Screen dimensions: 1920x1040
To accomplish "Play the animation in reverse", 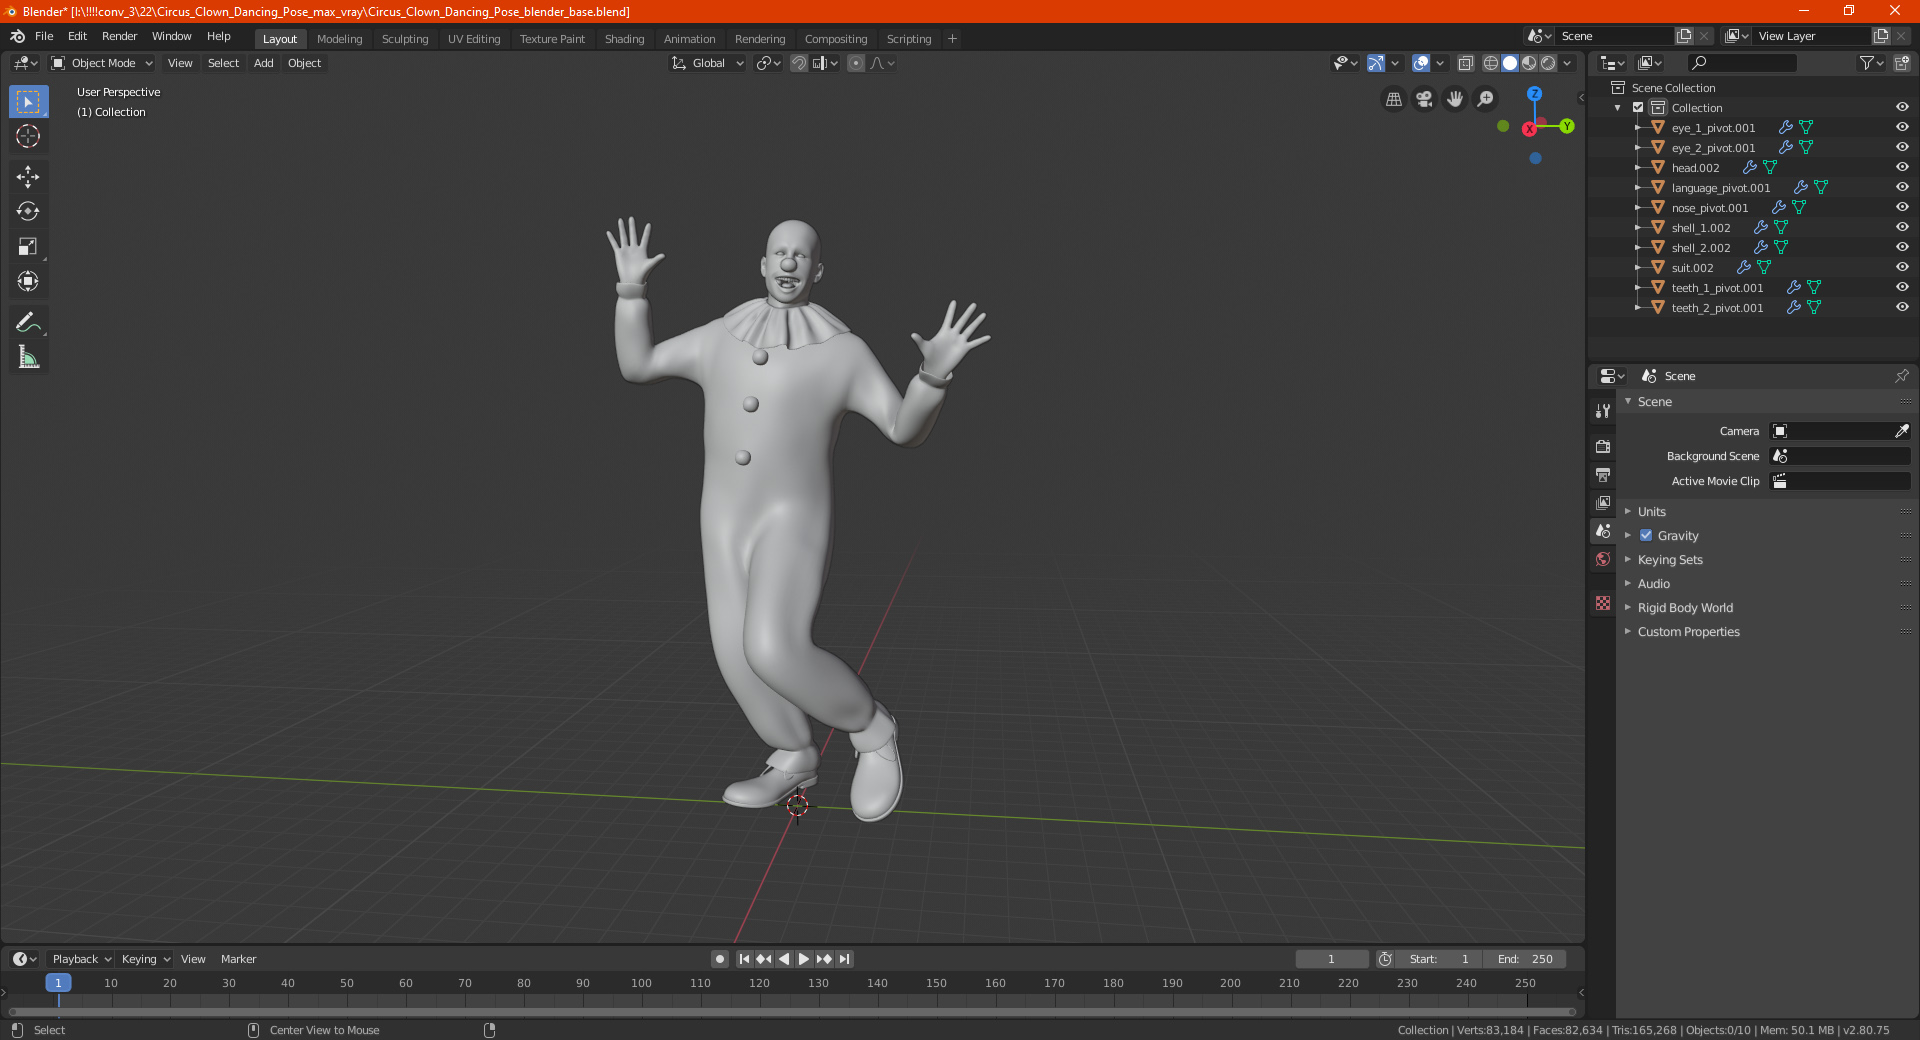I will point(784,959).
